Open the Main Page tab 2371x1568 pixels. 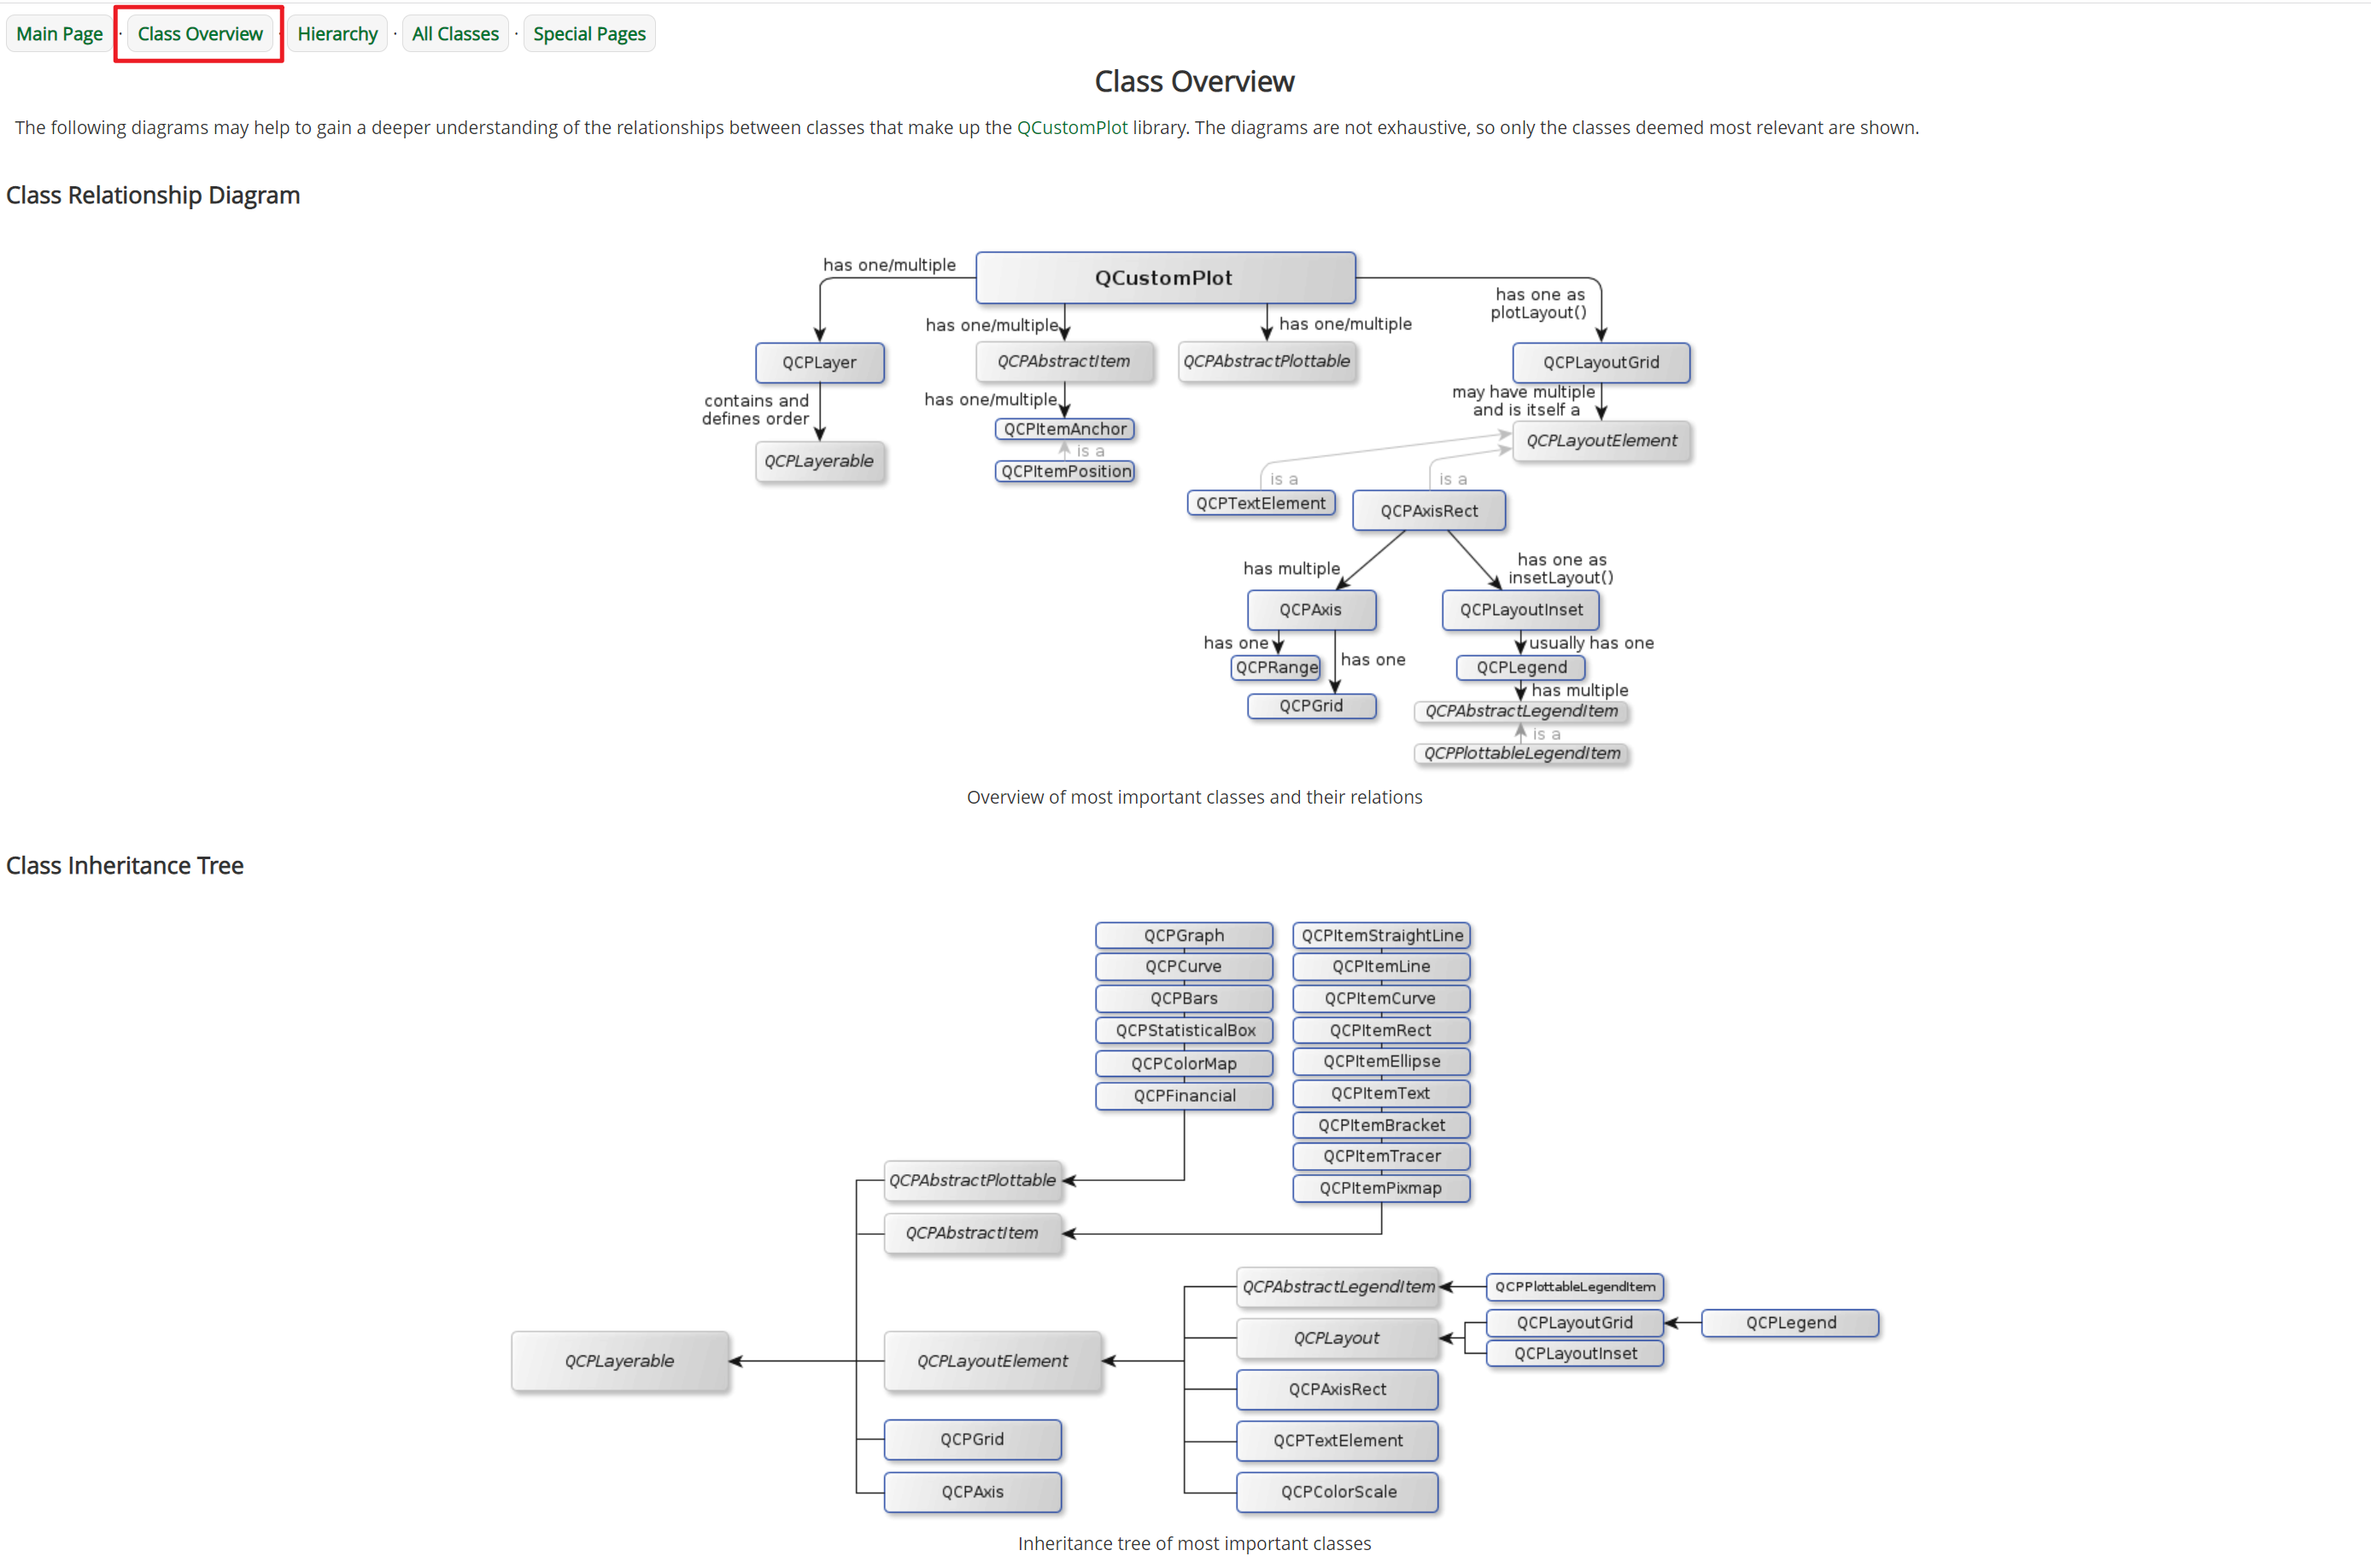tap(59, 34)
